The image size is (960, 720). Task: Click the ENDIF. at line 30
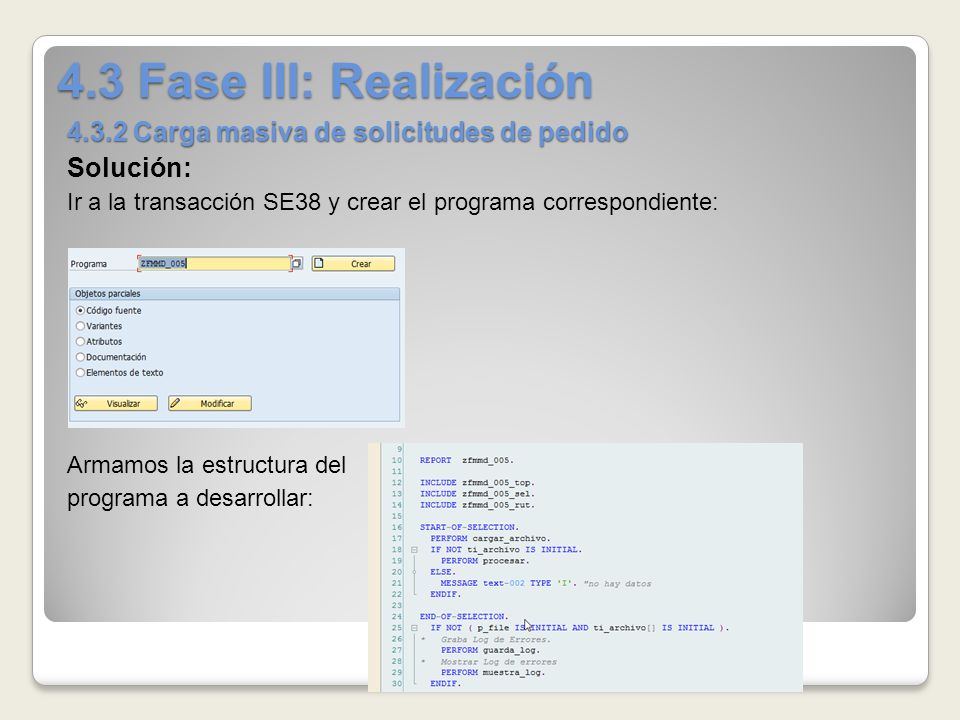click(x=445, y=684)
